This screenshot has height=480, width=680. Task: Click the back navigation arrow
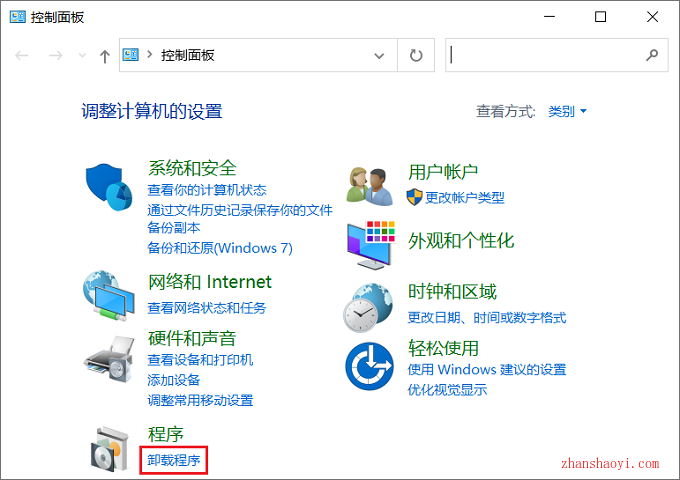[x=22, y=56]
